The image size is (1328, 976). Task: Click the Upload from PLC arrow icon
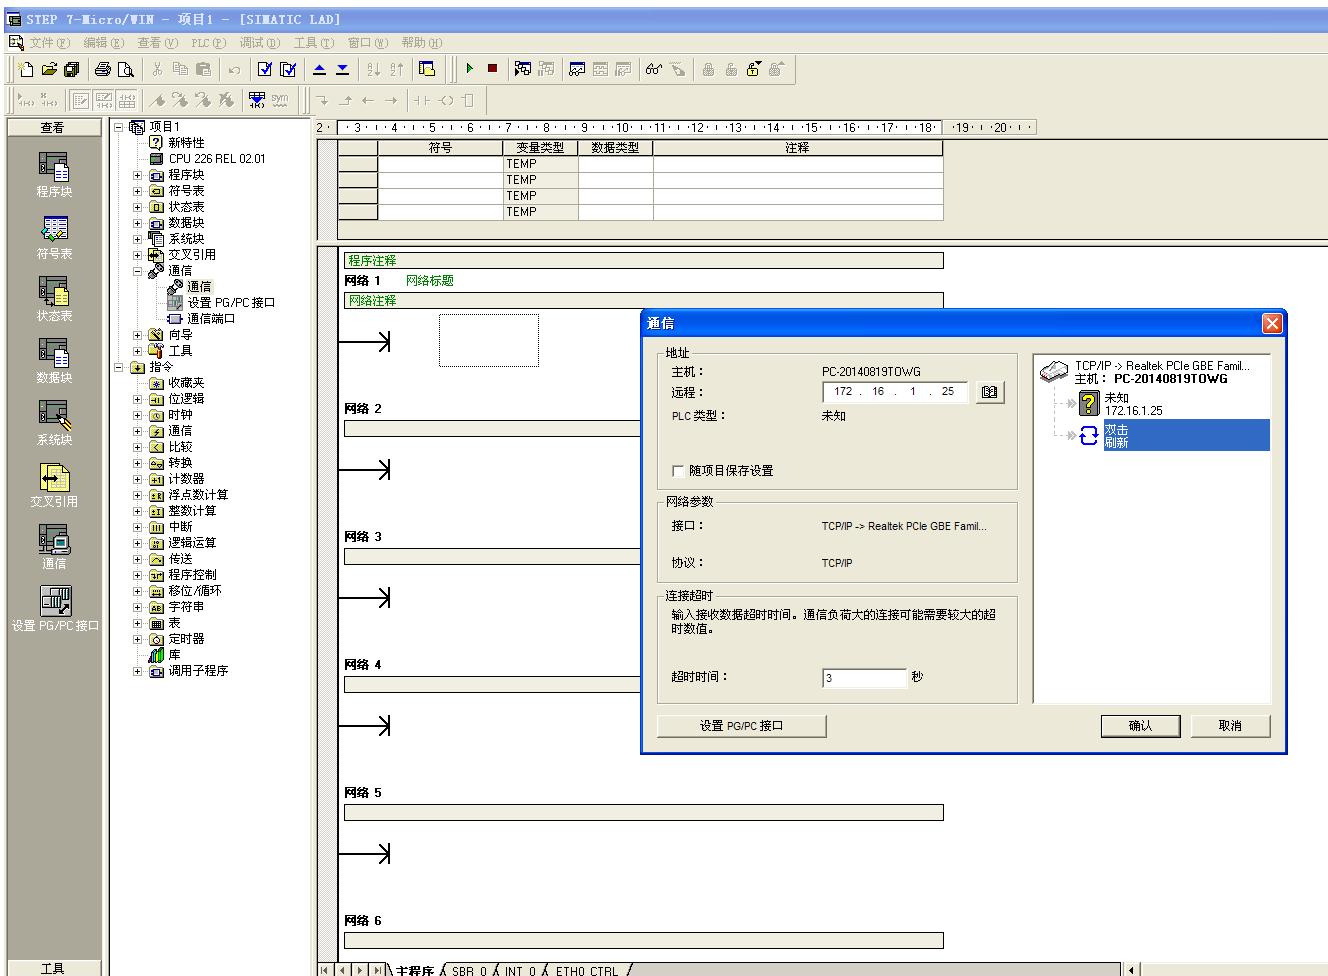tap(319, 69)
